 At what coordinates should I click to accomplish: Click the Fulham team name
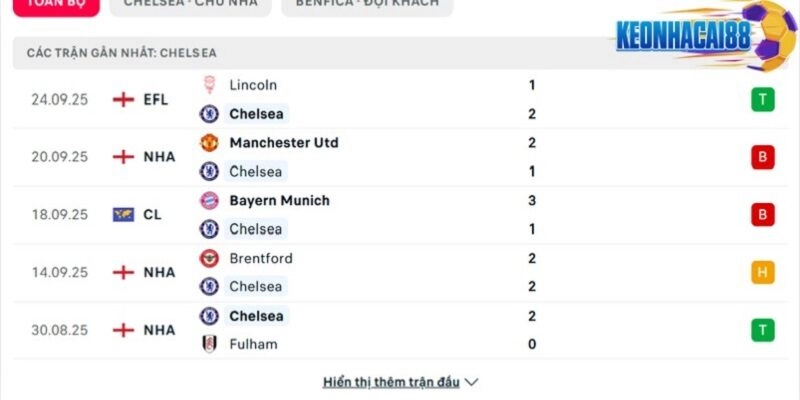pyautogui.click(x=253, y=344)
